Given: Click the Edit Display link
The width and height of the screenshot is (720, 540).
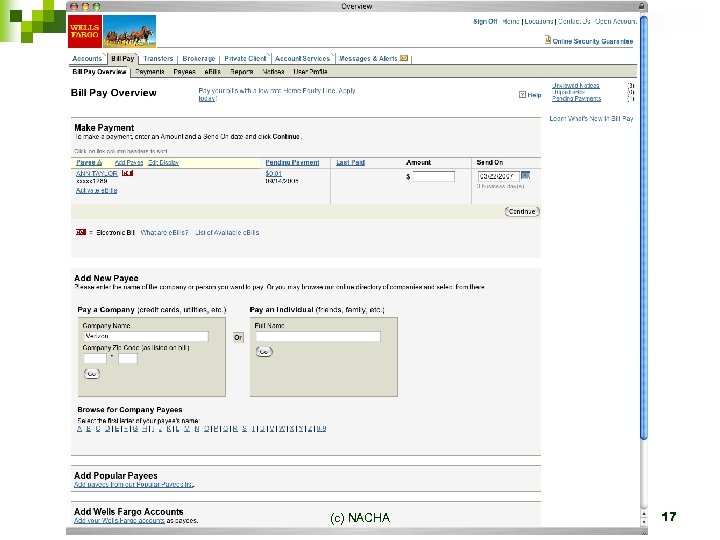Looking at the screenshot, I should click(163, 163).
